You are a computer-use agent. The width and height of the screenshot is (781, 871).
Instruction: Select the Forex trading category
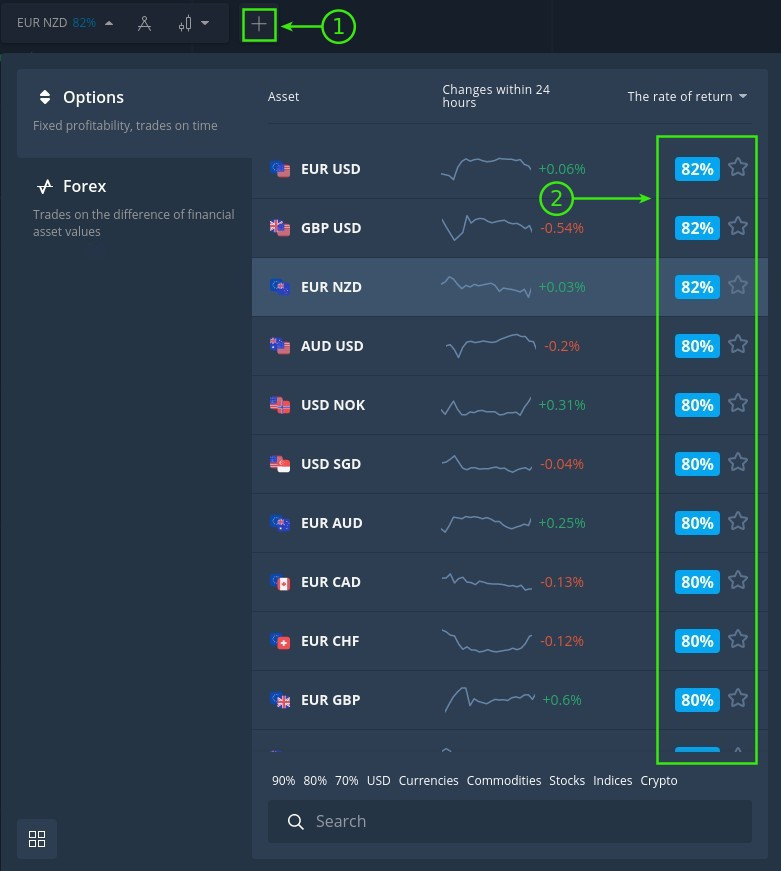pos(134,208)
